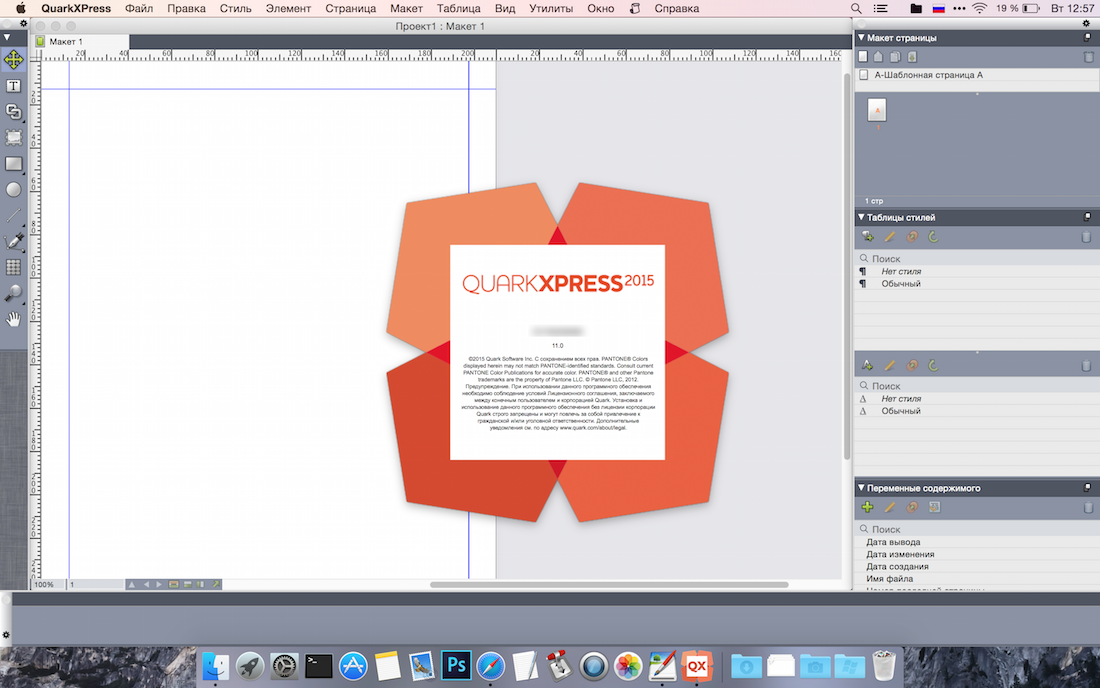Viewport: 1100px width, 688px height.
Task: Edit the selected character style sheet
Action: (x=890, y=365)
